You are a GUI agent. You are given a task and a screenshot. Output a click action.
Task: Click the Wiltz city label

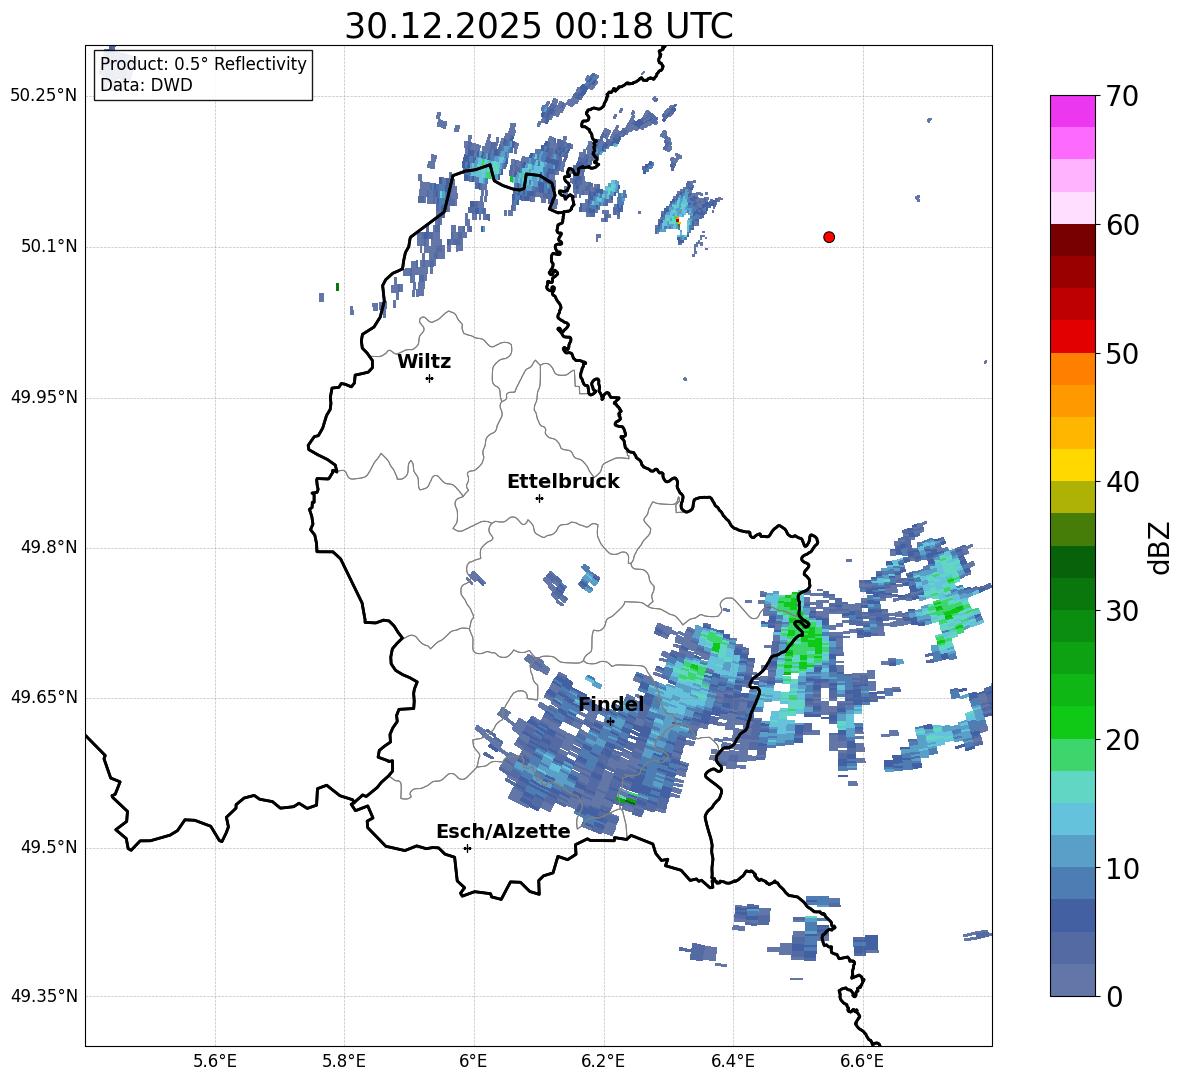tap(424, 362)
